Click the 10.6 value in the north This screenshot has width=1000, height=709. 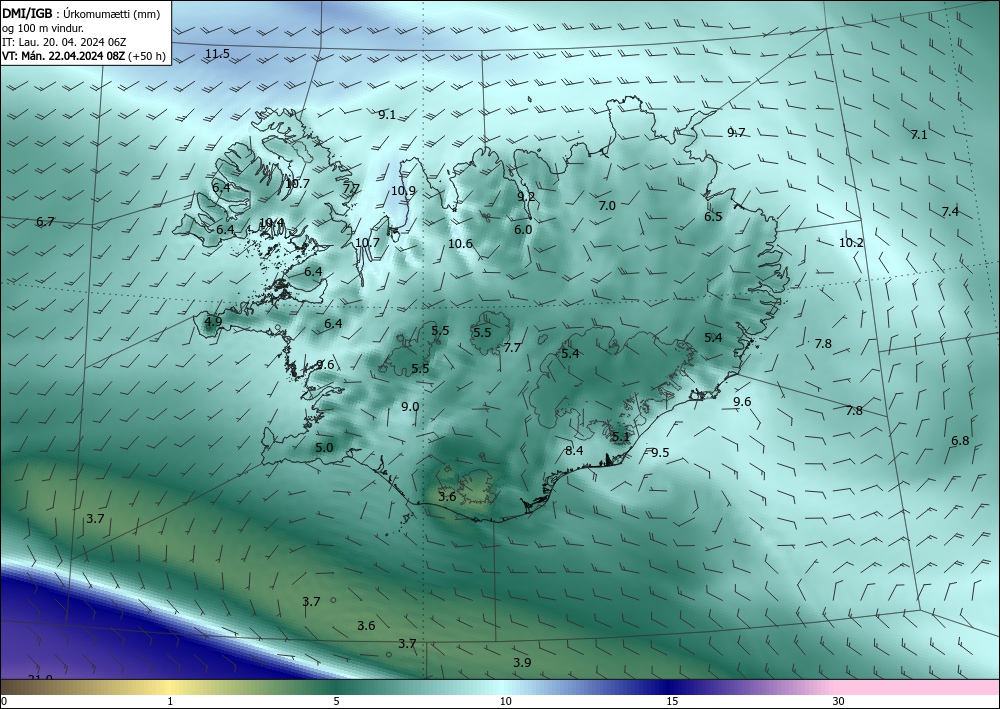click(x=460, y=244)
